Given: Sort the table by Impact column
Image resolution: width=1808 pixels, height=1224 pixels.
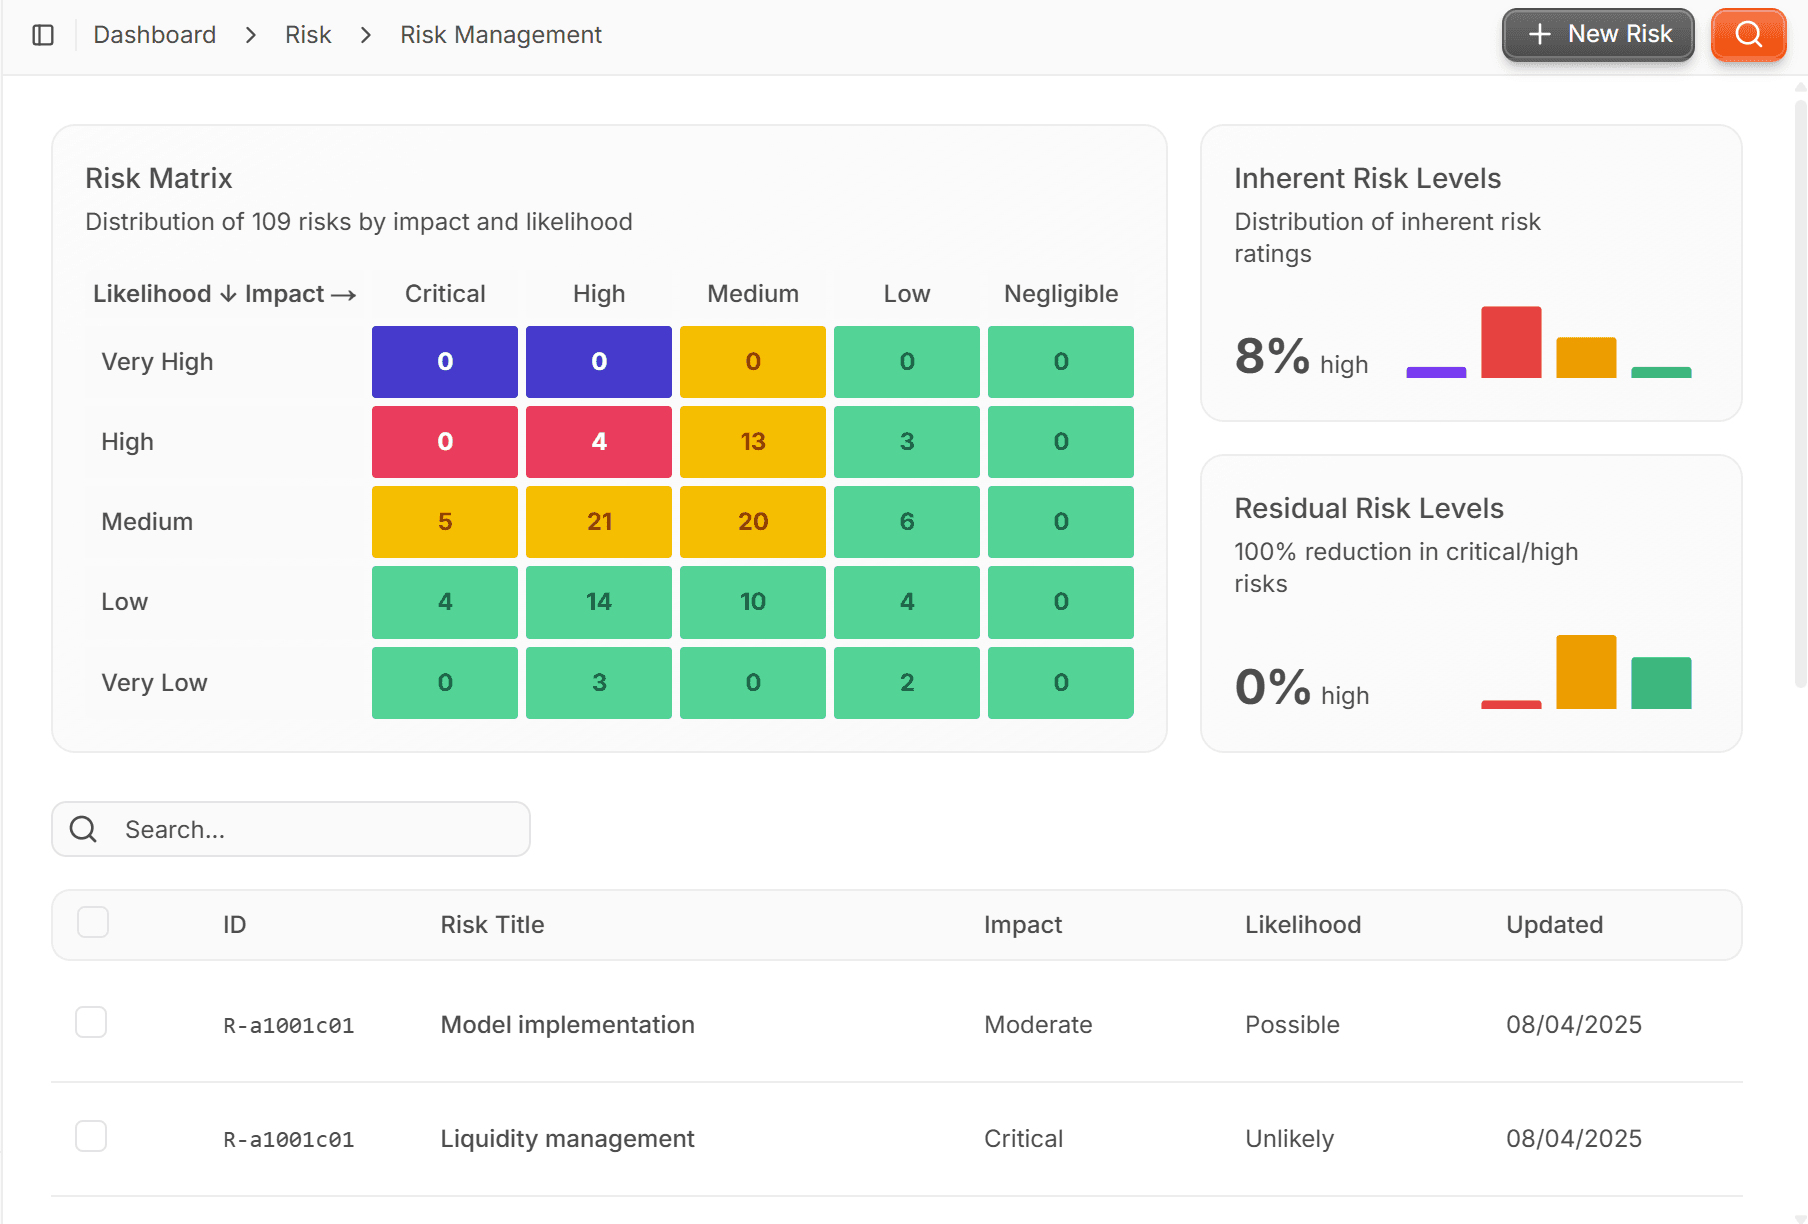Looking at the screenshot, I should pos(1022,924).
